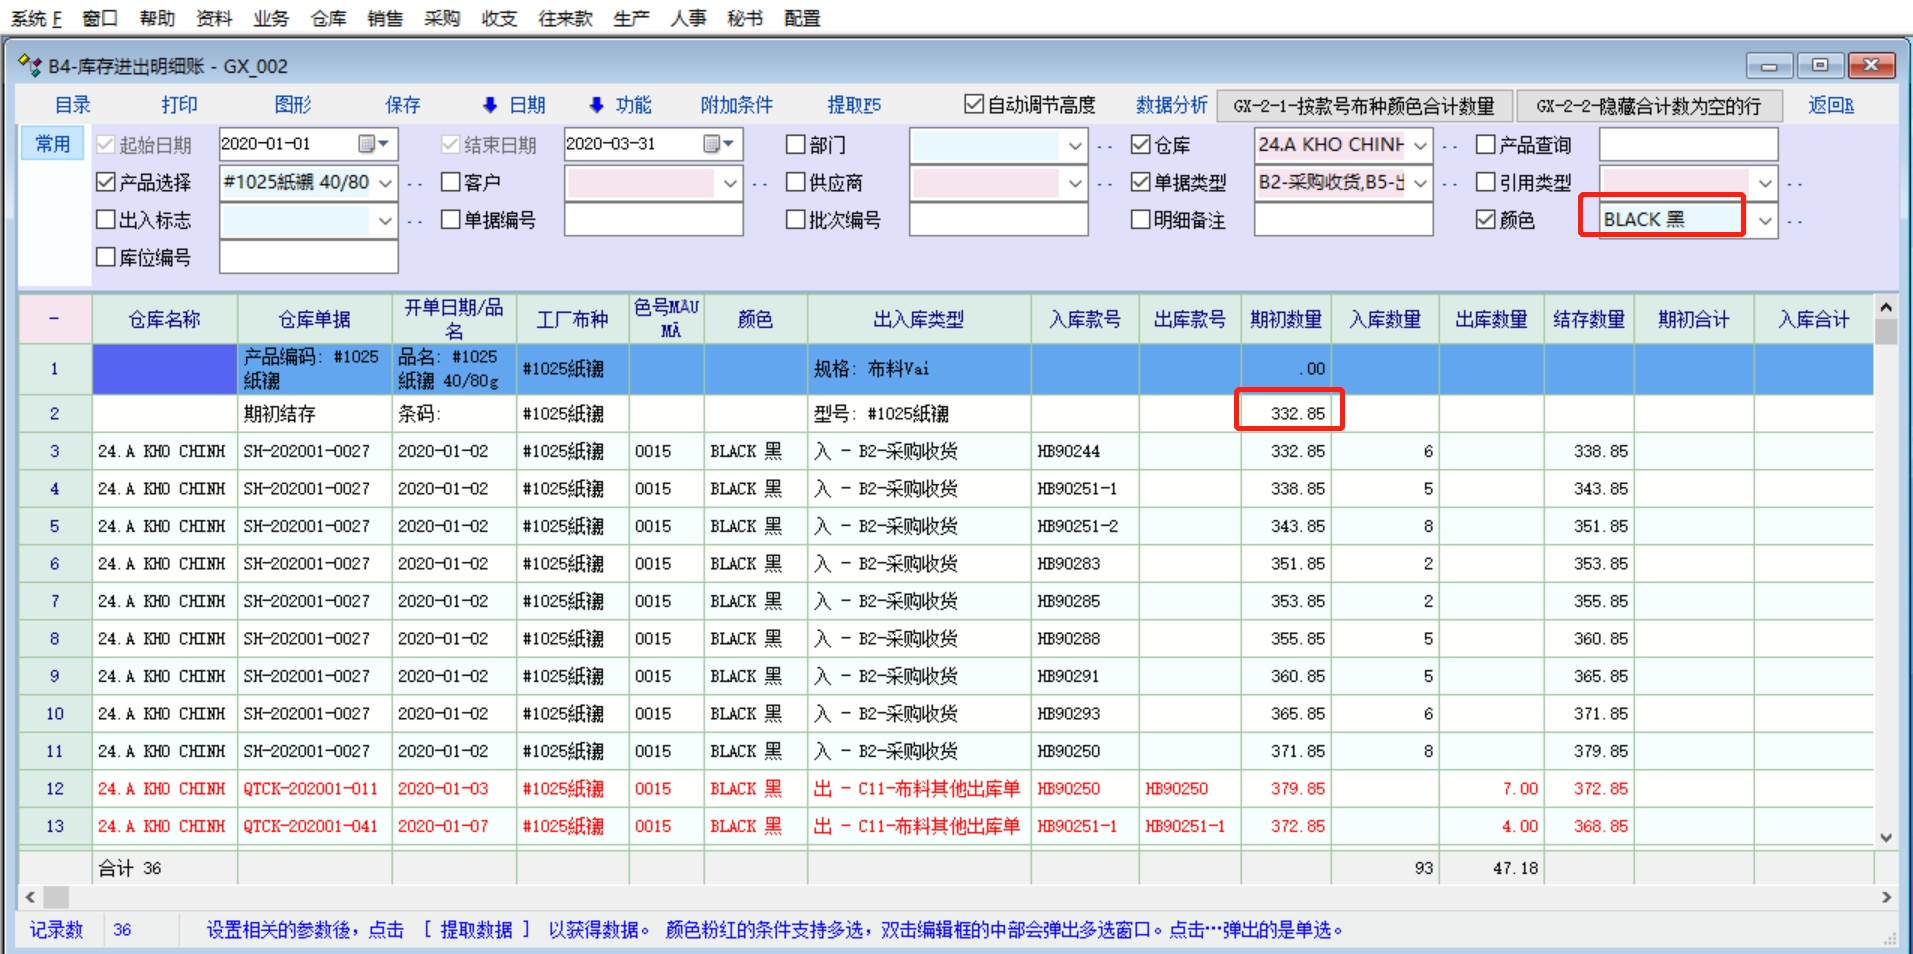The width and height of the screenshot is (1913, 954).
Task: Click the 提取F5 button
Action: tap(854, 105)
